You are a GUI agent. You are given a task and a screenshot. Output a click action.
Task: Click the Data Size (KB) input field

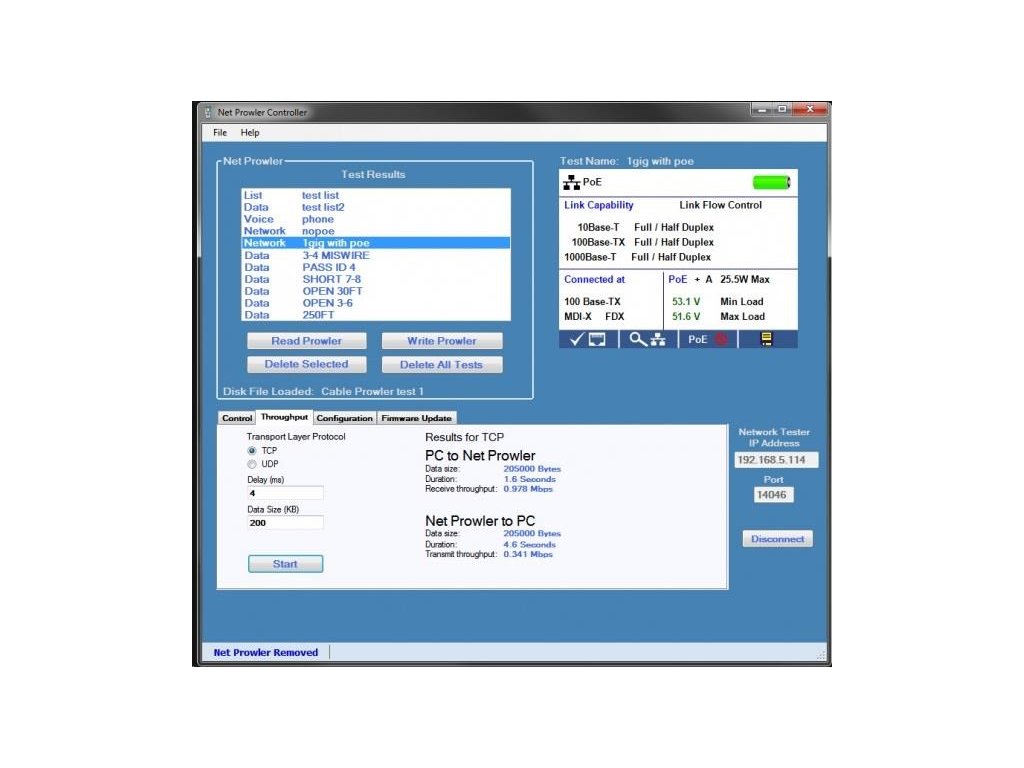click(x=285, y=522)
